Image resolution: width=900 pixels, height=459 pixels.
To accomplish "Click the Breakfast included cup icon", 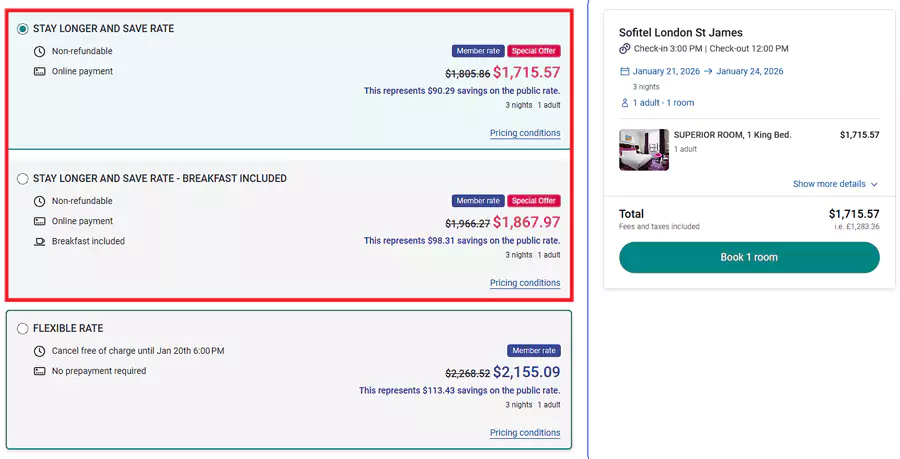I will tap(40, 242).
